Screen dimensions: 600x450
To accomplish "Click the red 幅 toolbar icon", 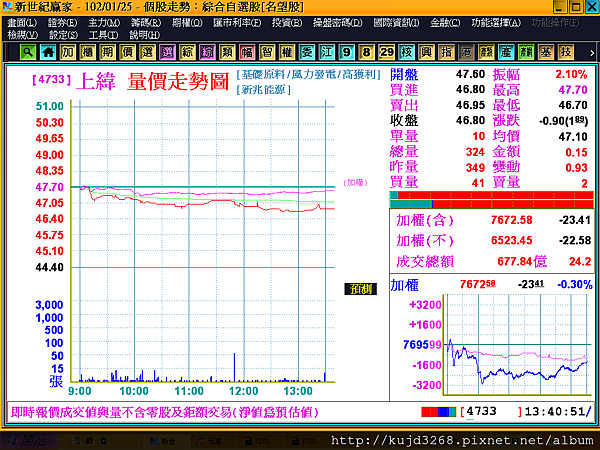I will tap(247, 52).
